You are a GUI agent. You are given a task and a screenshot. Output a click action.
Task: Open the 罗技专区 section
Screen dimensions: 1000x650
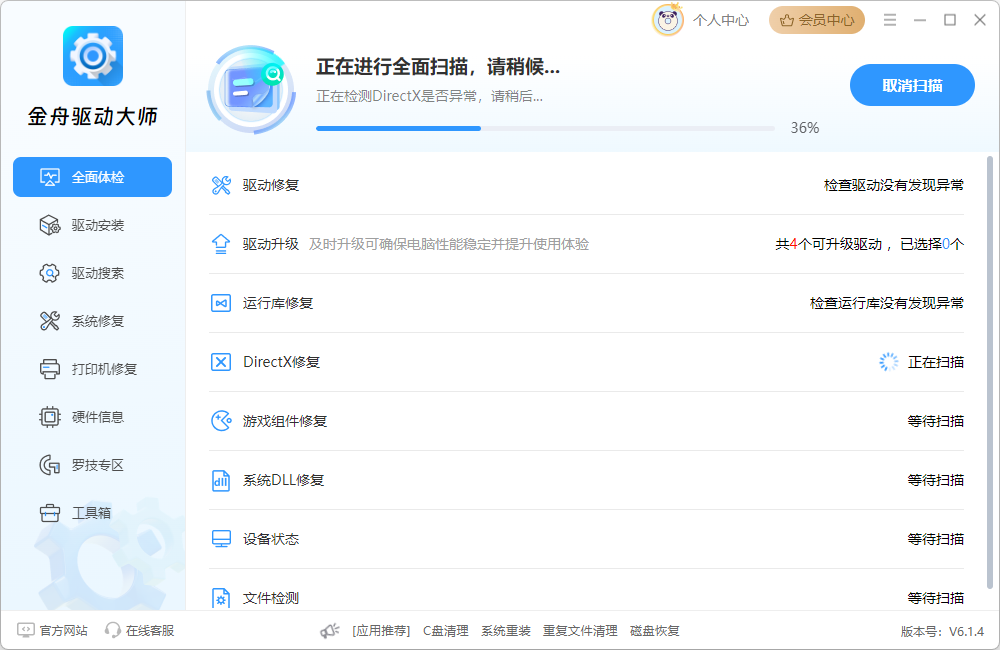point(92,465)
